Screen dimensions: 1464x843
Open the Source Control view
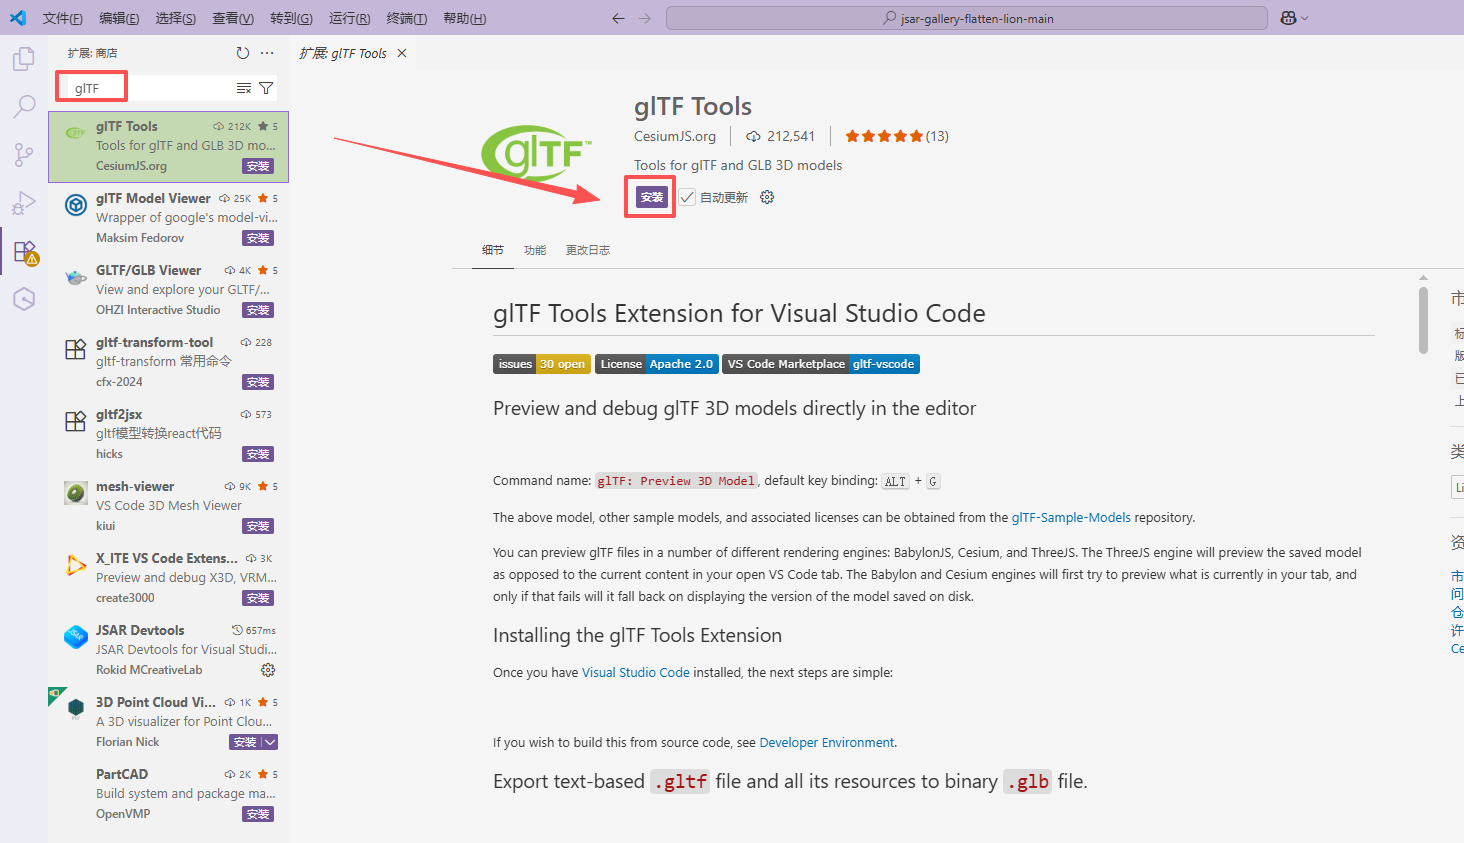tap(24, 155)
